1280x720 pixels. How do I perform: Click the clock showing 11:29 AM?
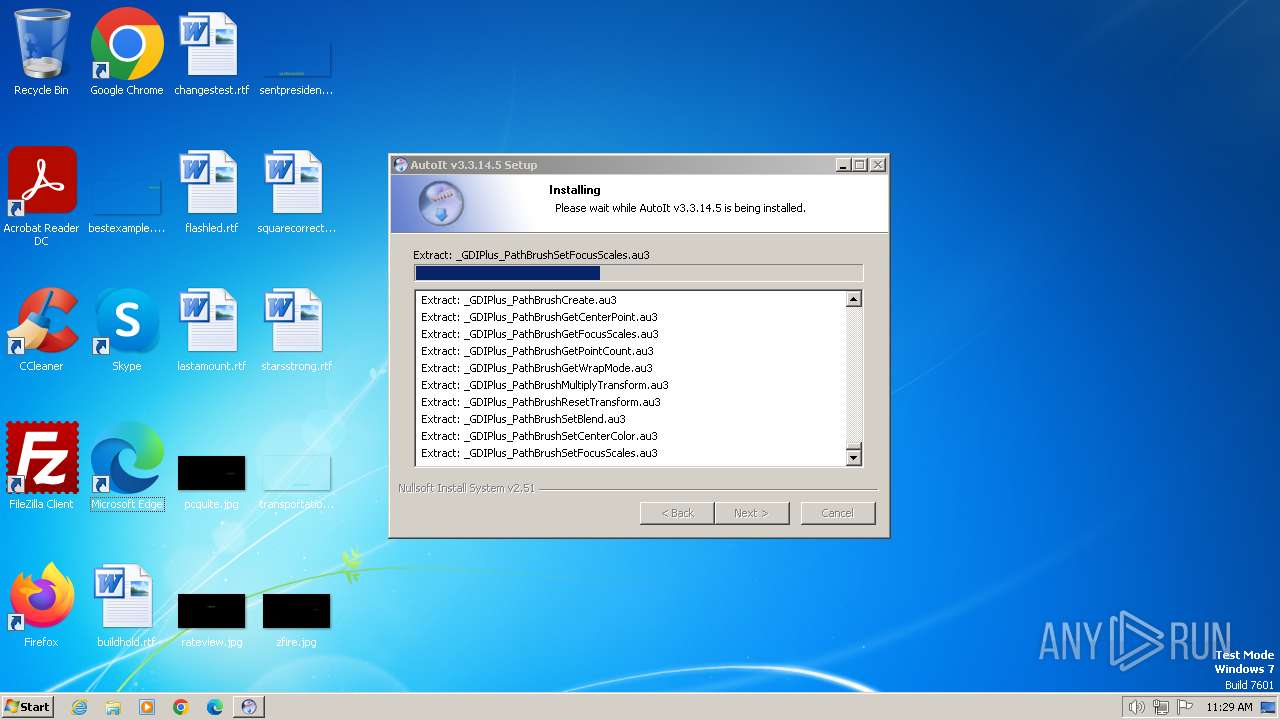[1229, 707]
